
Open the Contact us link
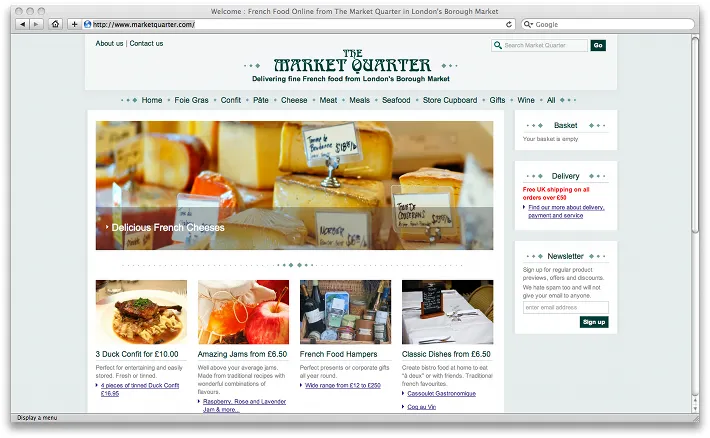146,43
